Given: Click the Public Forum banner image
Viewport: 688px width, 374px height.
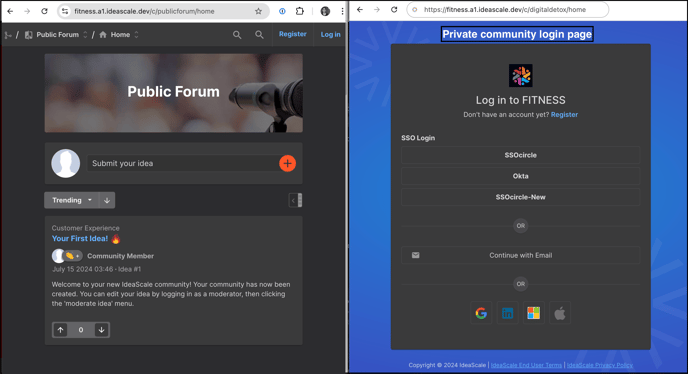Looking at the screenshot, I should [174, 93].
